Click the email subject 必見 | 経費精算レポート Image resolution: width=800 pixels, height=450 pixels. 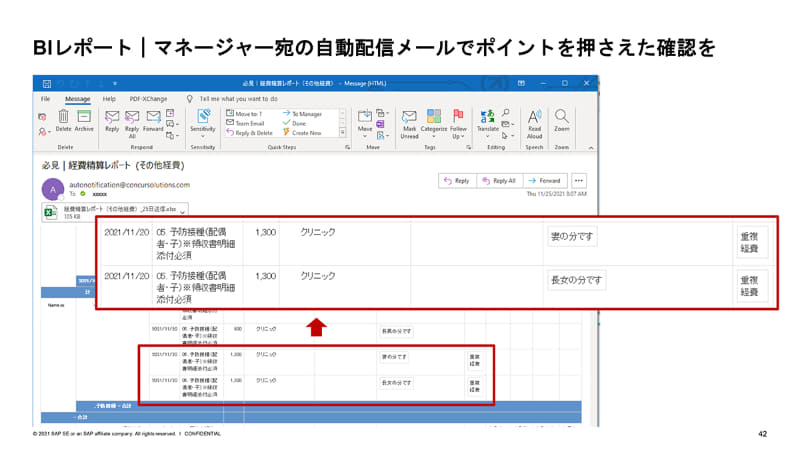click(113, 165)
